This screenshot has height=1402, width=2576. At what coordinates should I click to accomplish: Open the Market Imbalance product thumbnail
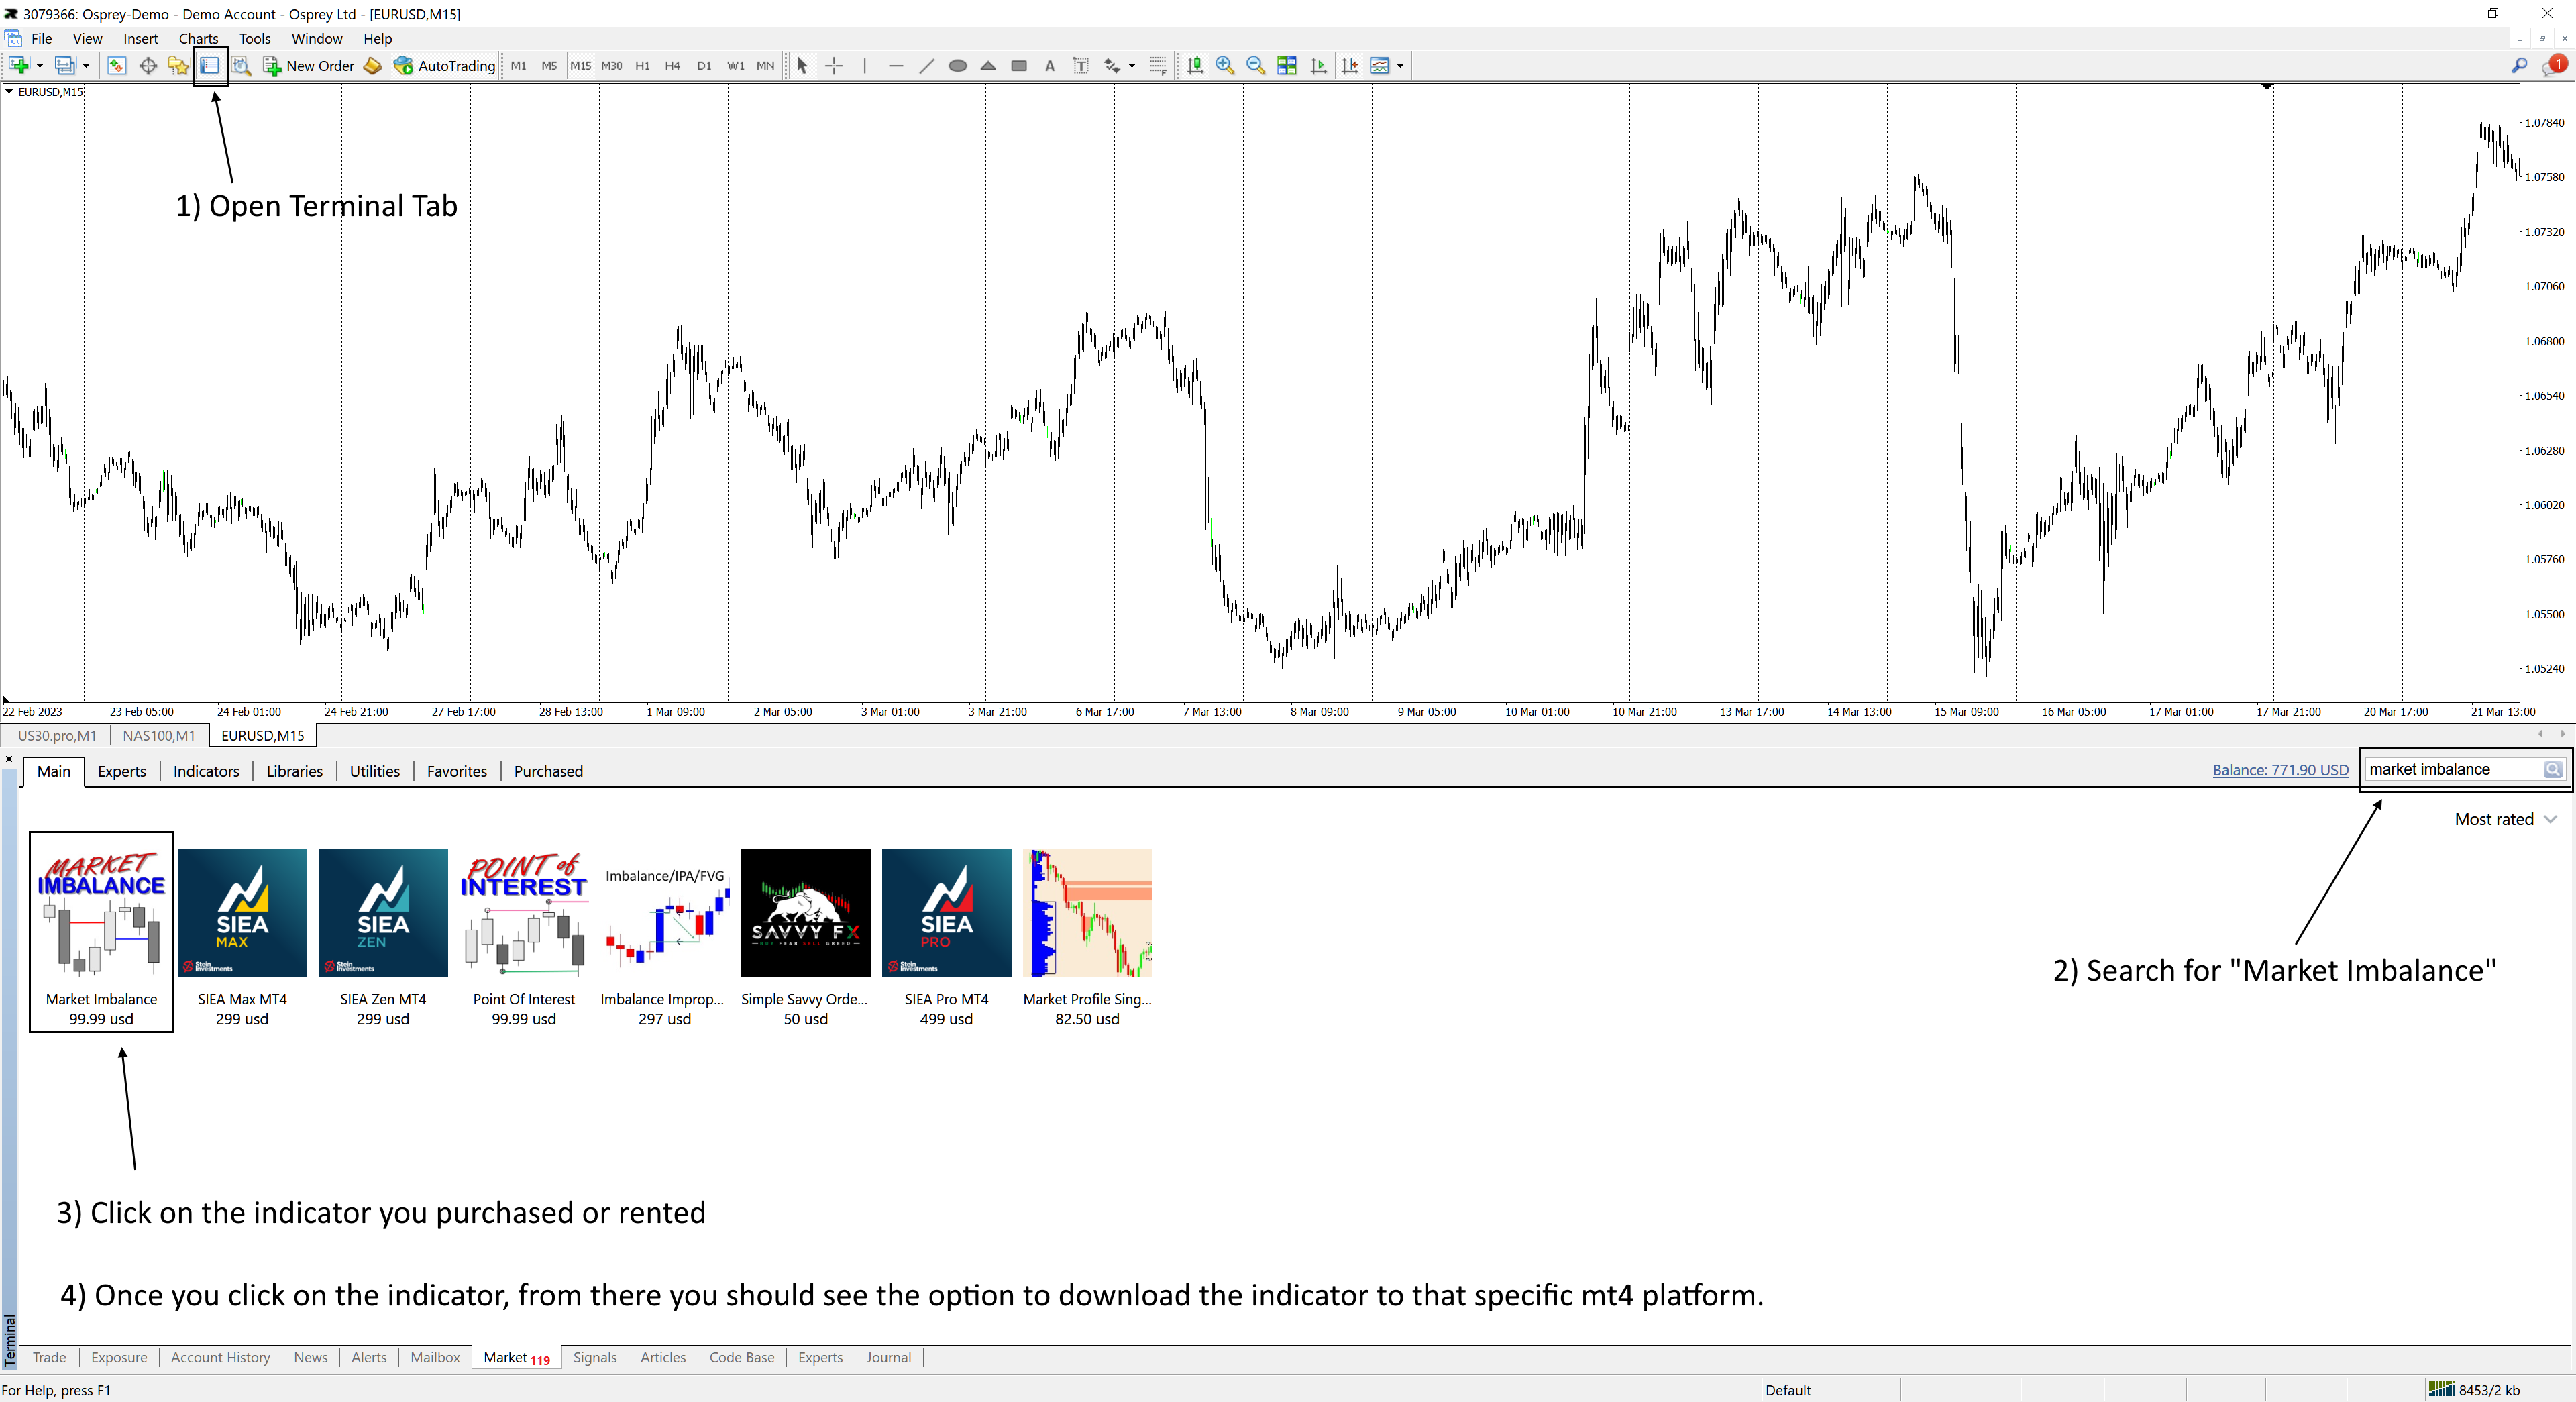[101, 913]
